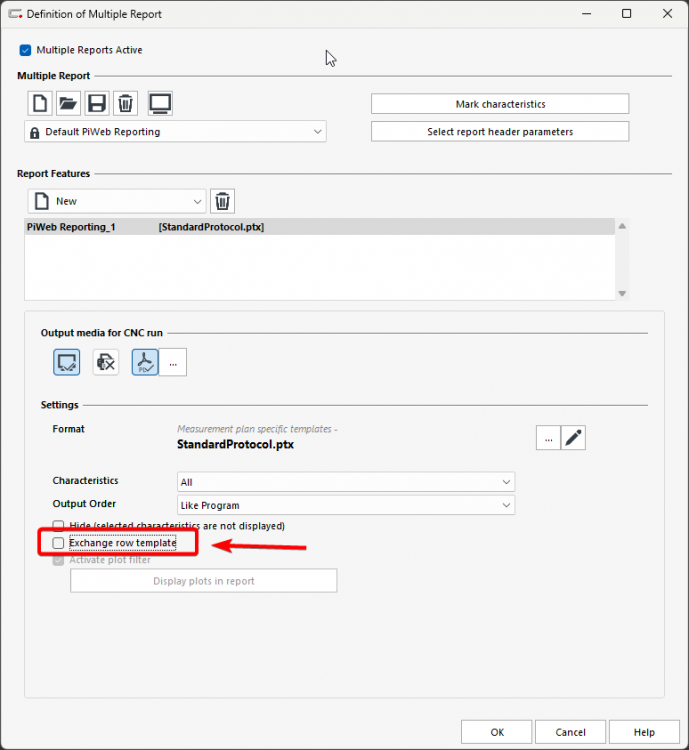Open Output Order dropdown showing Like Program

346,505
